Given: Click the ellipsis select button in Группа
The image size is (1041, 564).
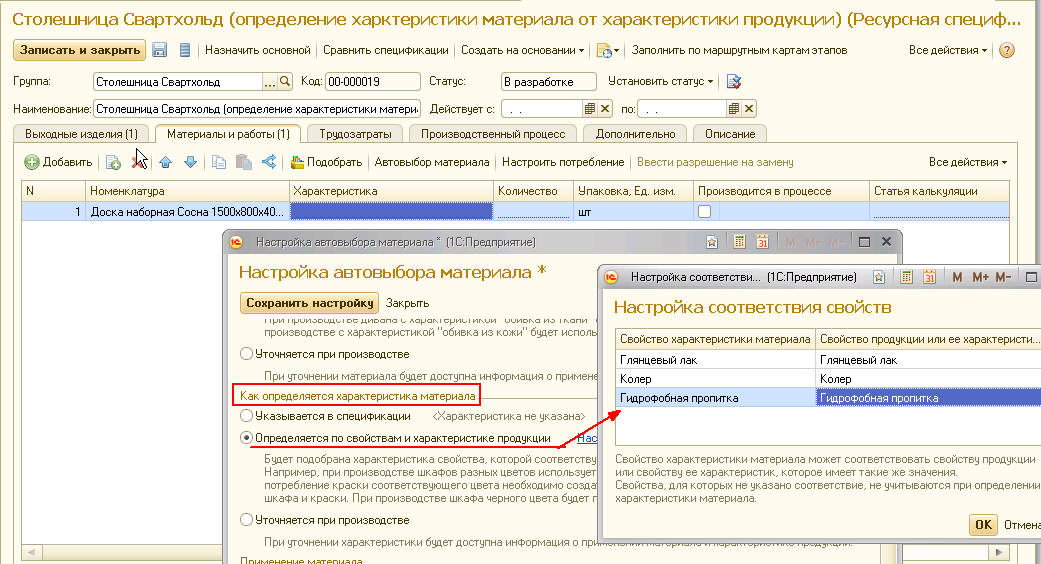Looking at the screenshot, I should 270,82.
